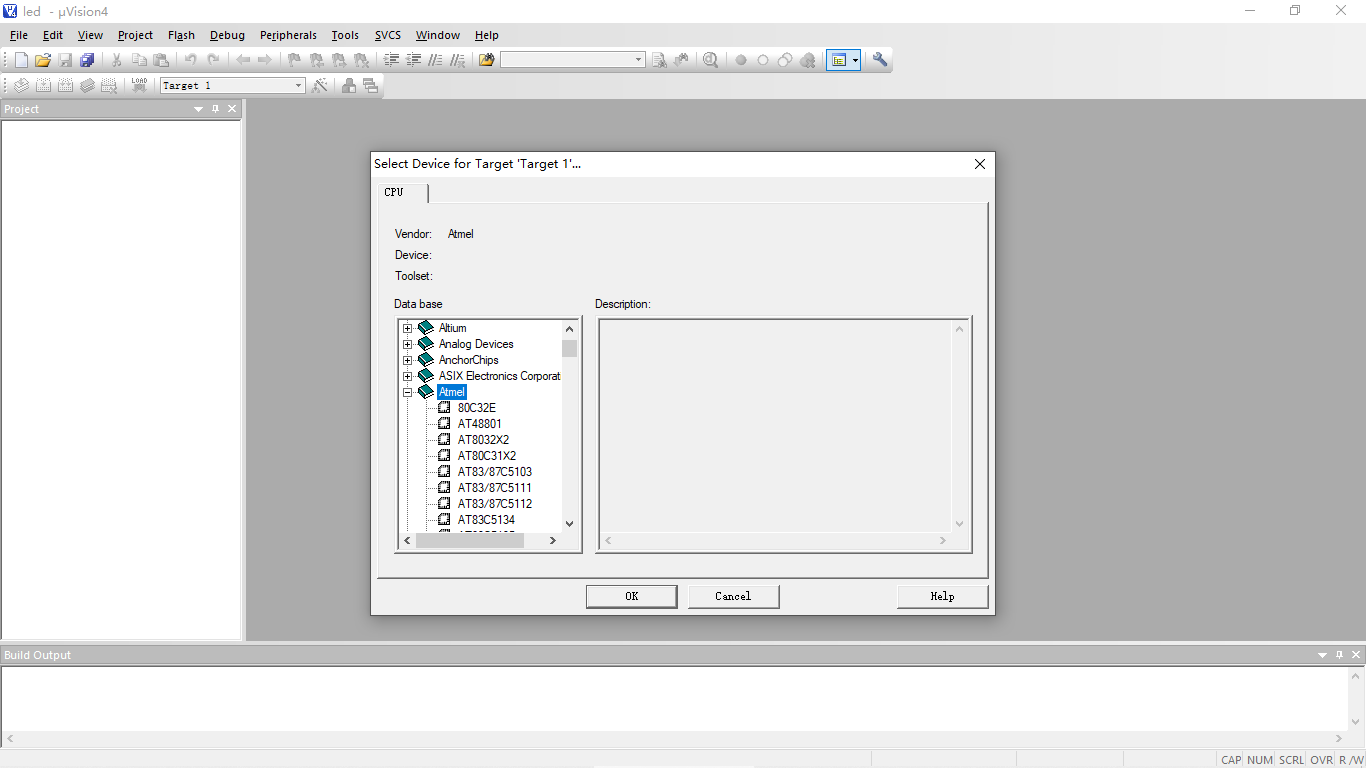The height and width of the screenshot is (768, 1366).
Task: Open the SVCS menu
Action: click(x=388, y=35)
